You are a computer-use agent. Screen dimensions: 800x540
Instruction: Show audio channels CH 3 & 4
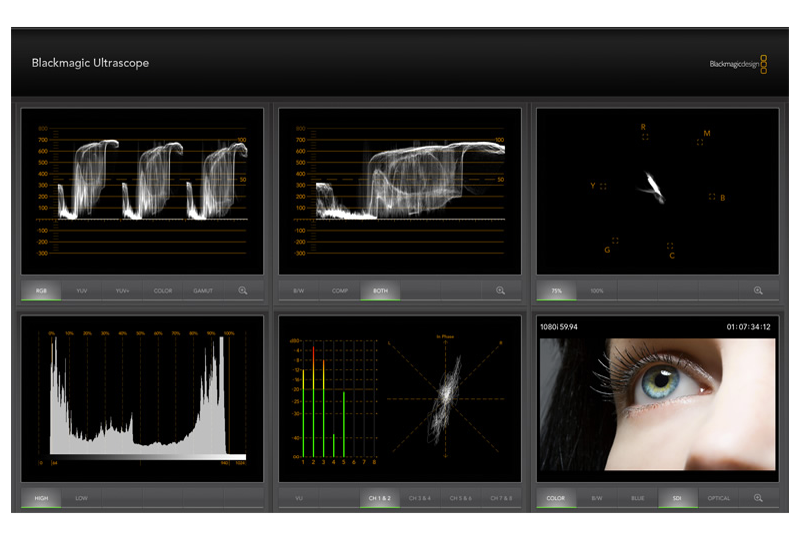click(x=421, y=498)
